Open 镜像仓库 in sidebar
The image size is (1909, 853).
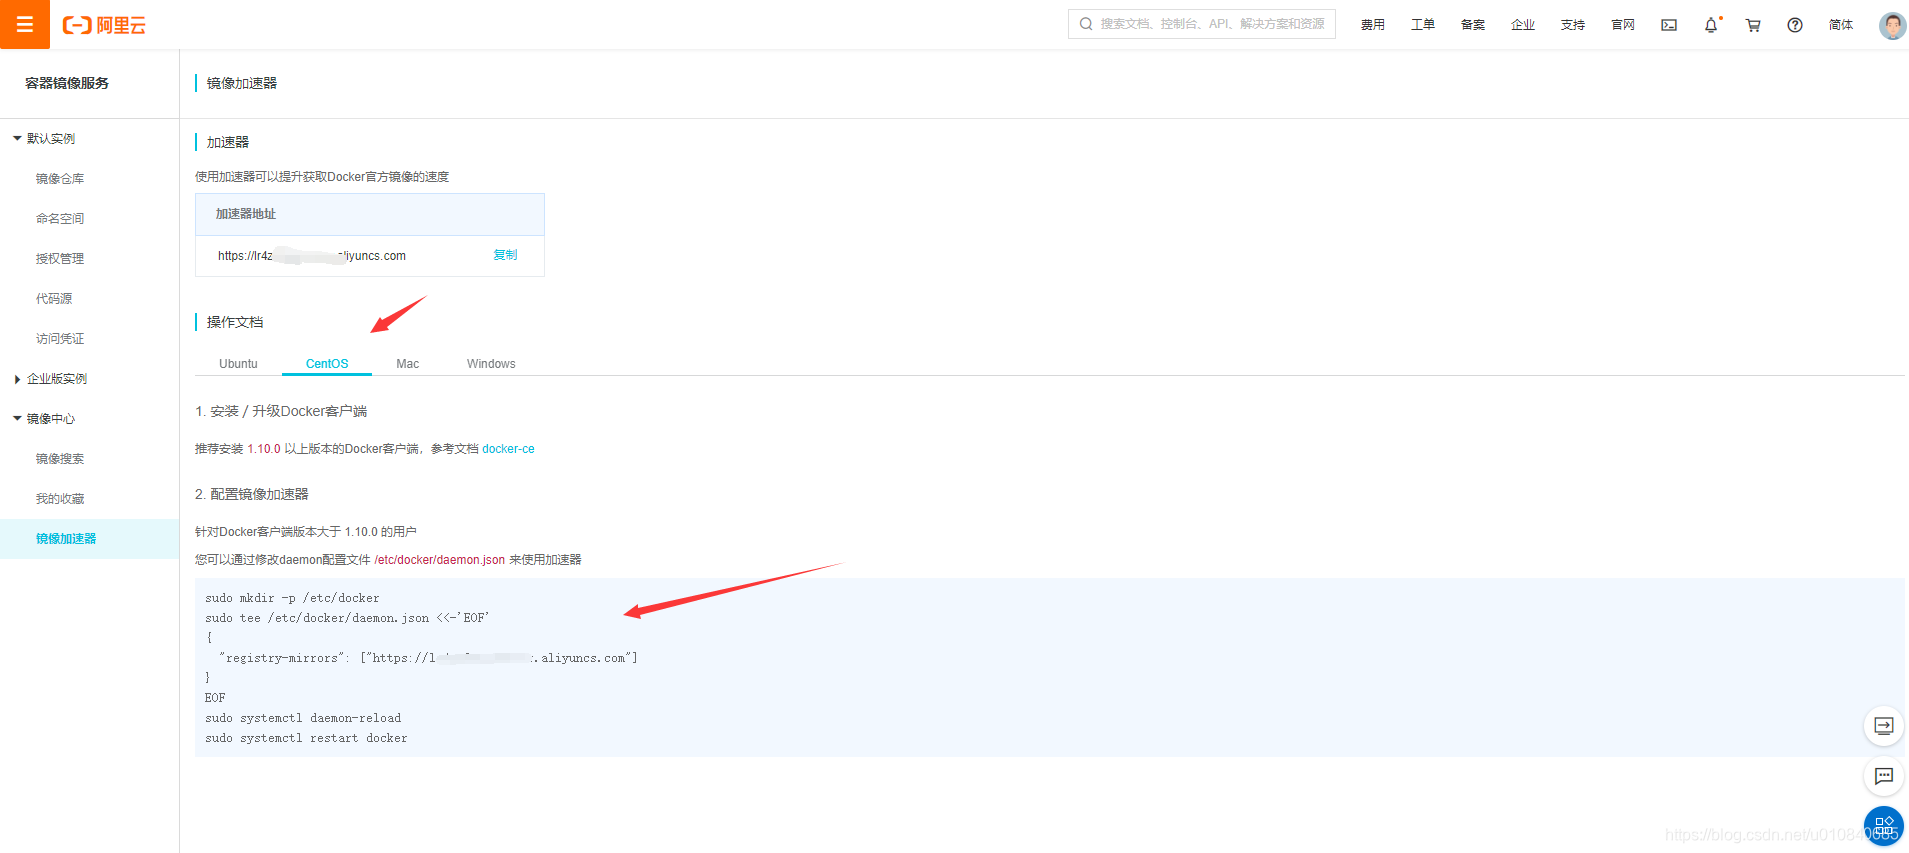[60, 179]
